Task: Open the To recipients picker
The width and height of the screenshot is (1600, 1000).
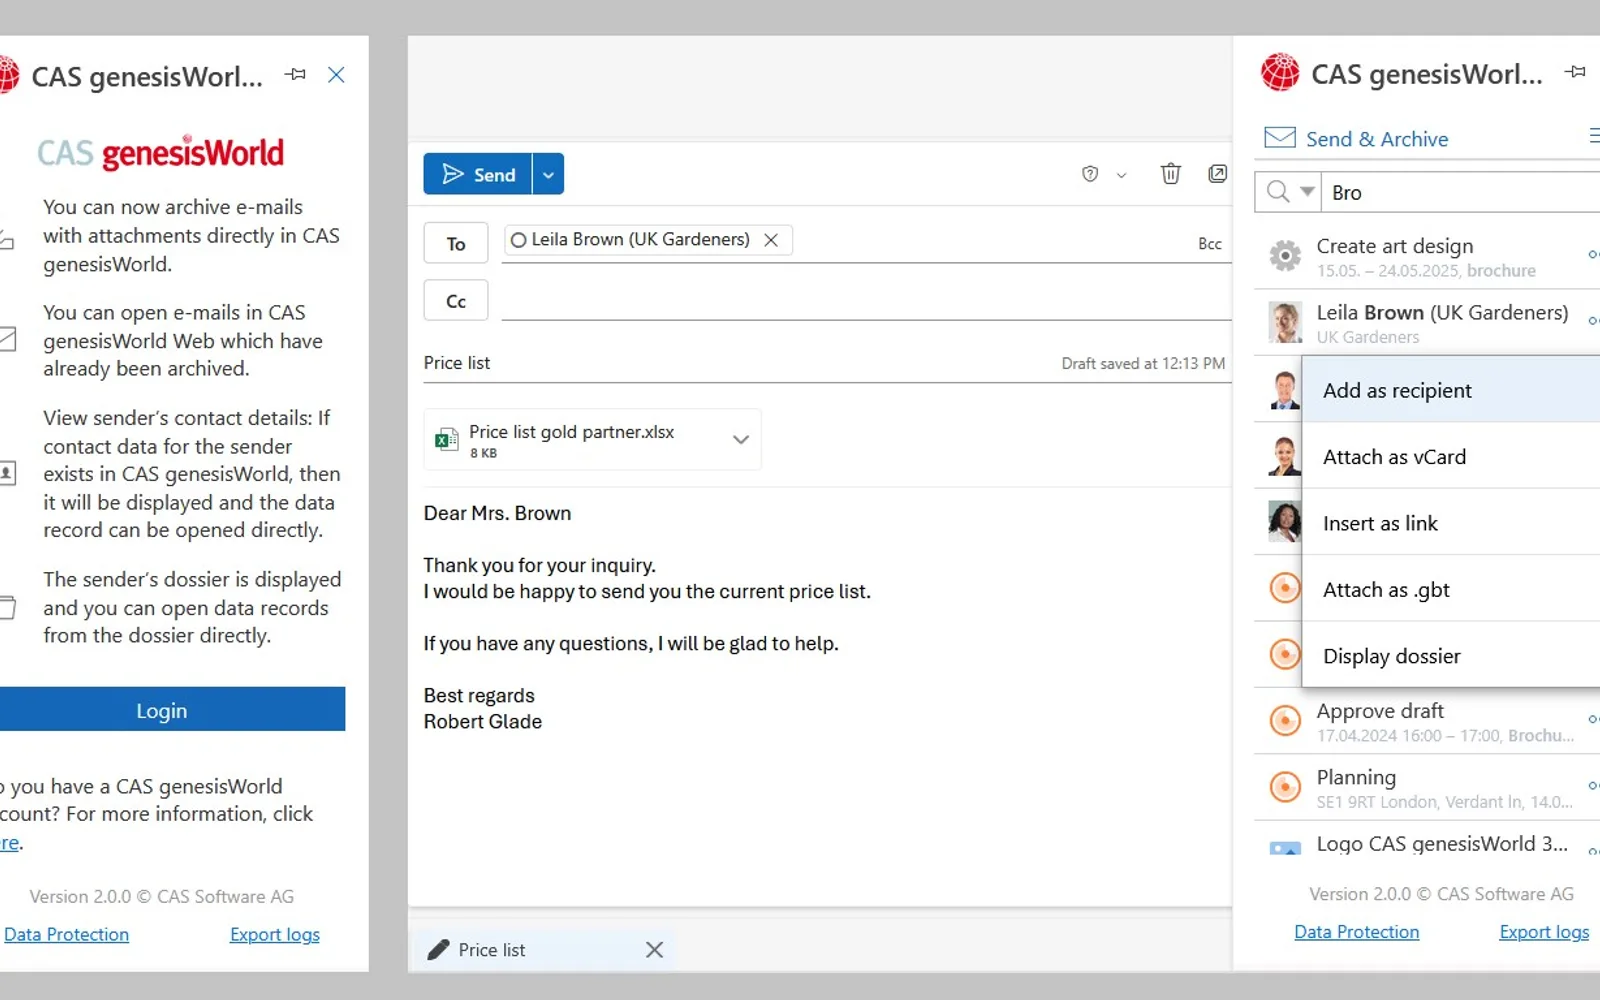Action: (456, 243)
